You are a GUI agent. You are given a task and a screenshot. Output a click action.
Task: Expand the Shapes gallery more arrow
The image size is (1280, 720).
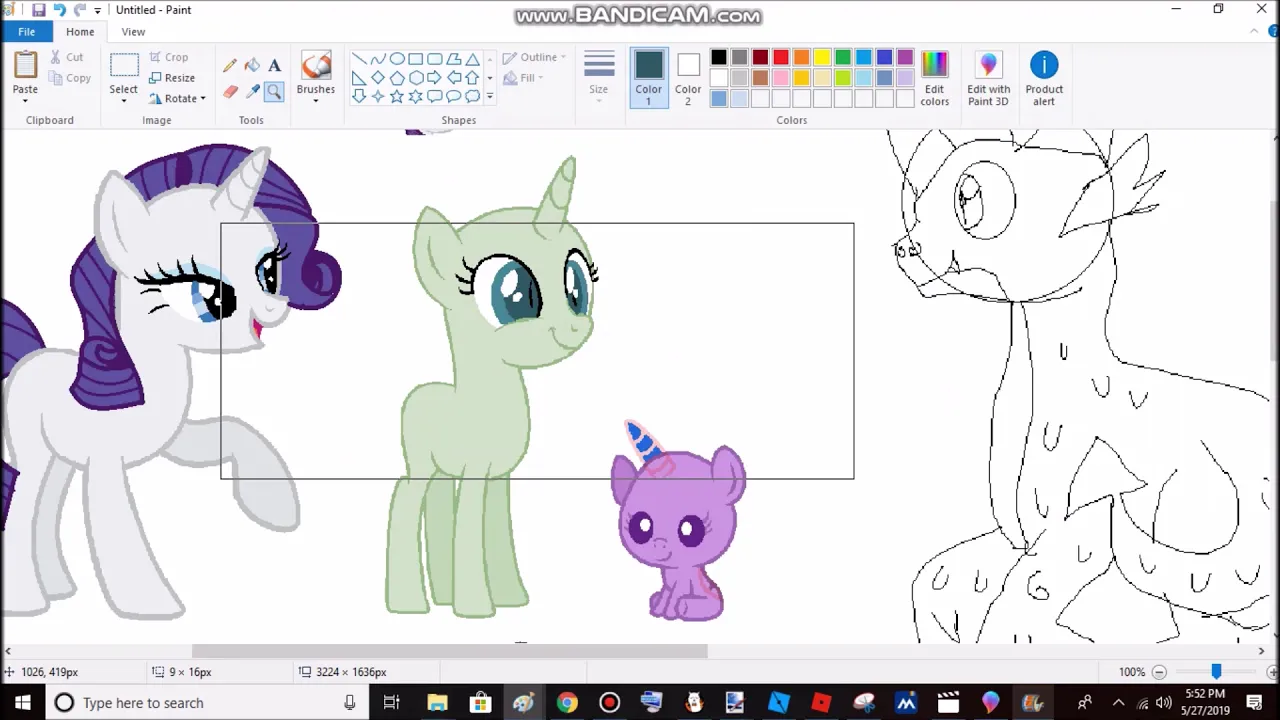click(x=489, y=96)
